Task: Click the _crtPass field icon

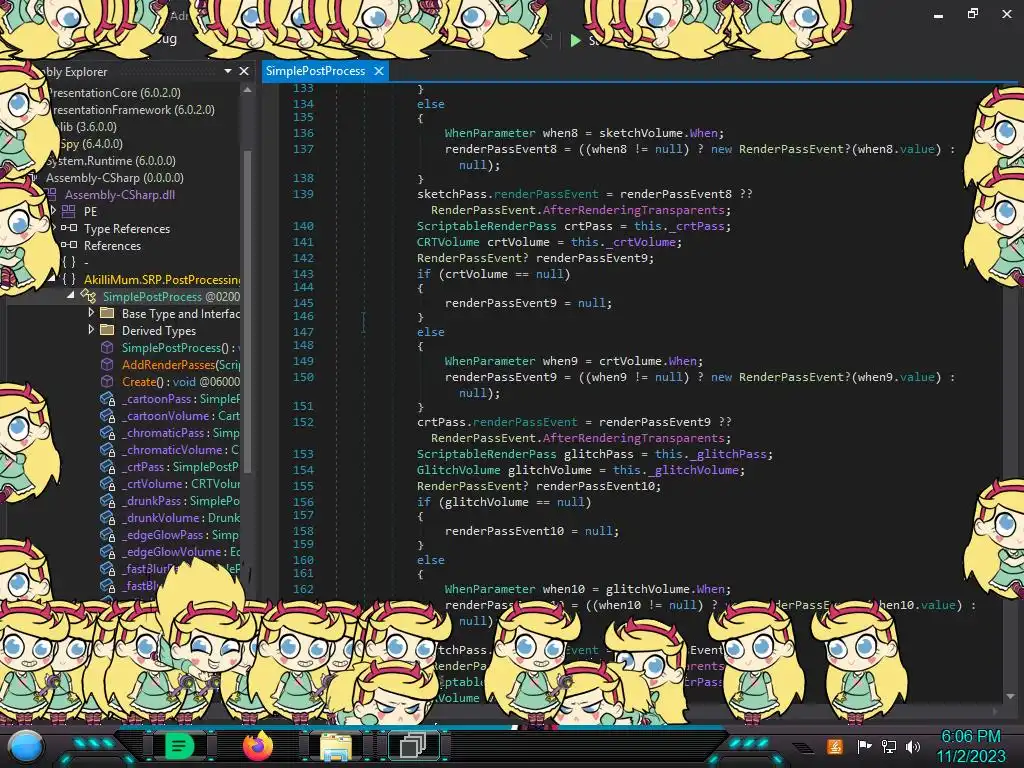Action: (x=108, y=467)
